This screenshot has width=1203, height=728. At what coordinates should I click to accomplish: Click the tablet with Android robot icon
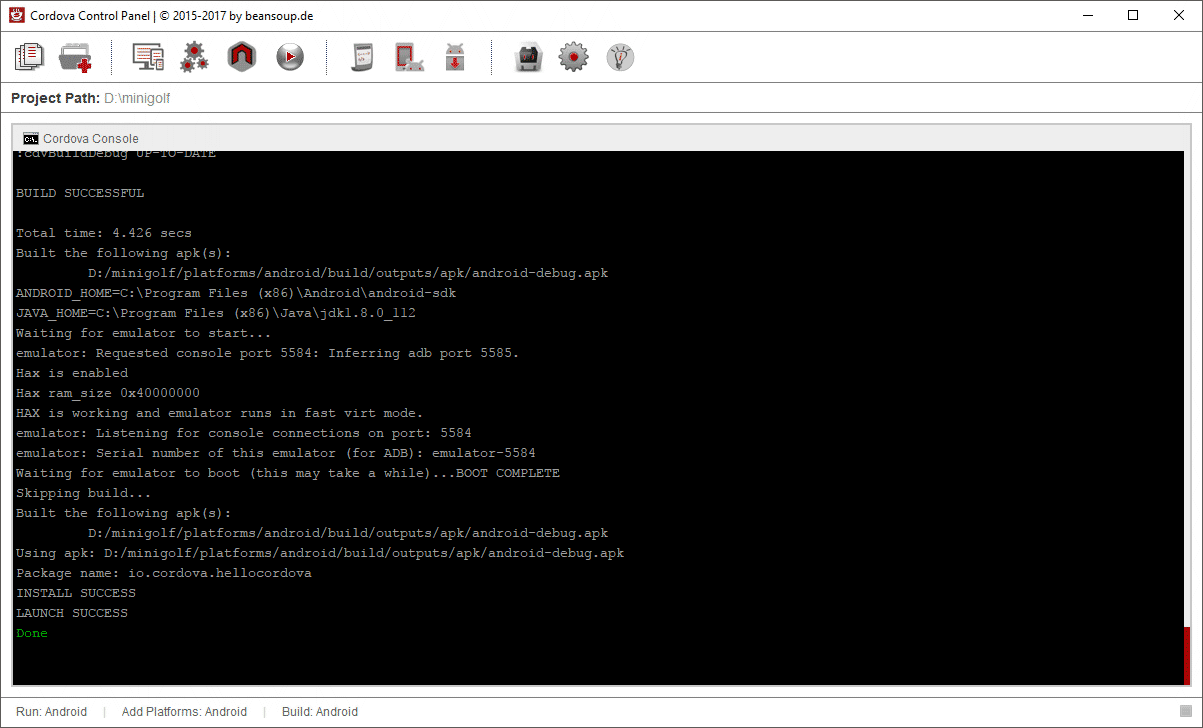coord(408,57)
